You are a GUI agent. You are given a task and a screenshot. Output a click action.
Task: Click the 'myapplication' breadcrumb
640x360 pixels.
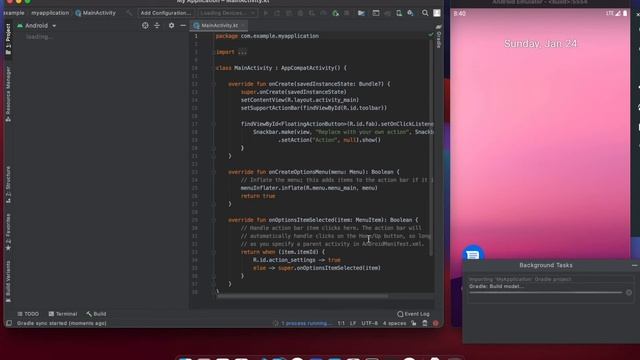tap(50, 13)
